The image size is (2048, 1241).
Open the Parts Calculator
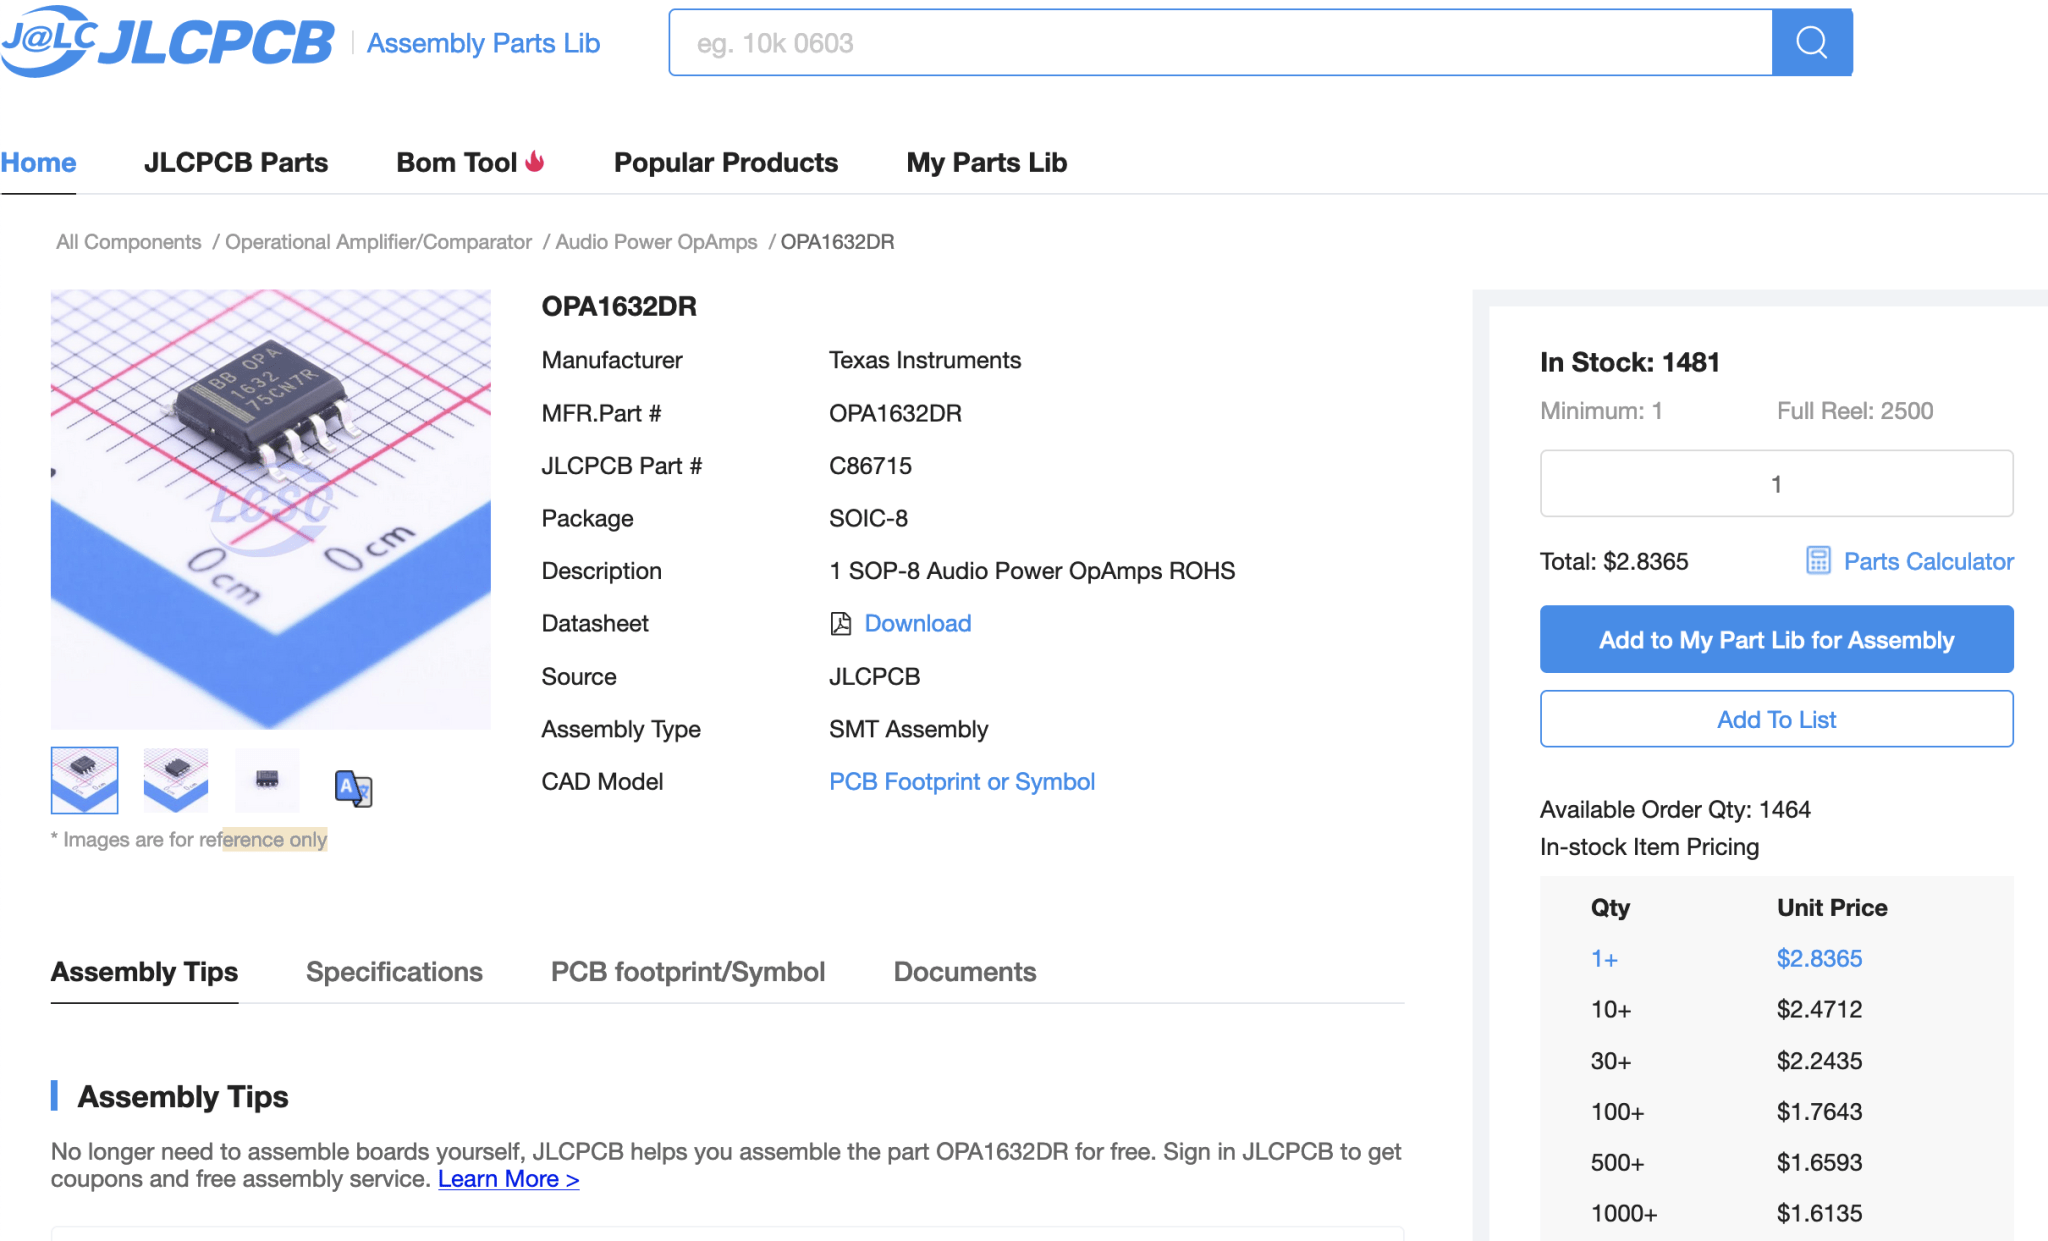click(1928, 562)
